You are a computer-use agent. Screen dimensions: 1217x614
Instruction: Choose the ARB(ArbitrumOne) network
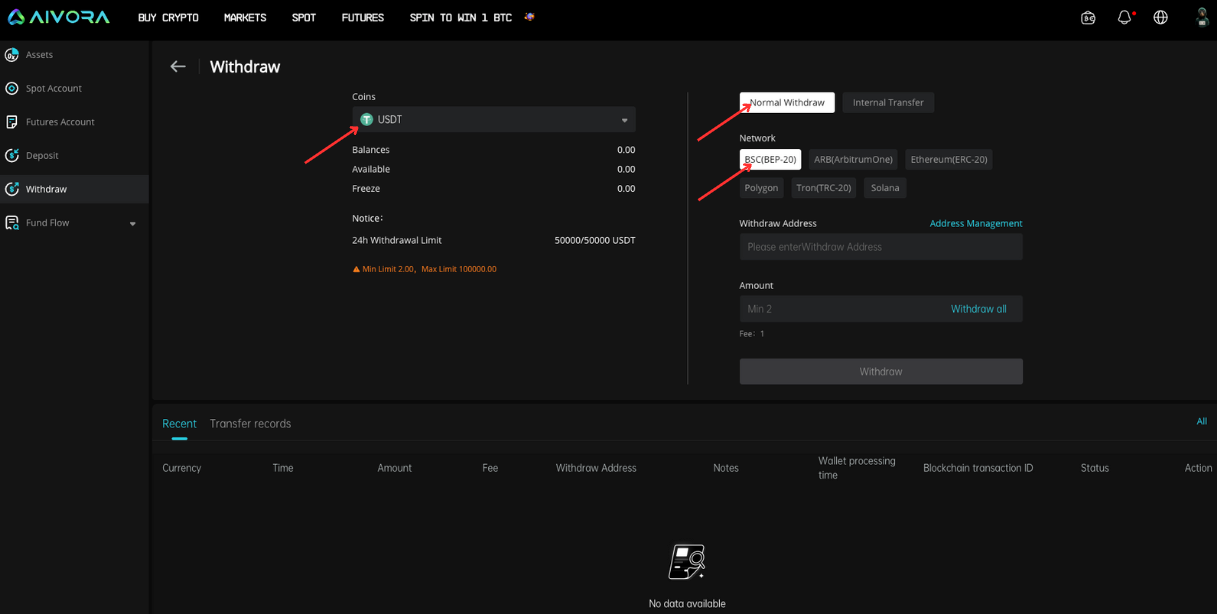point(853,159)
